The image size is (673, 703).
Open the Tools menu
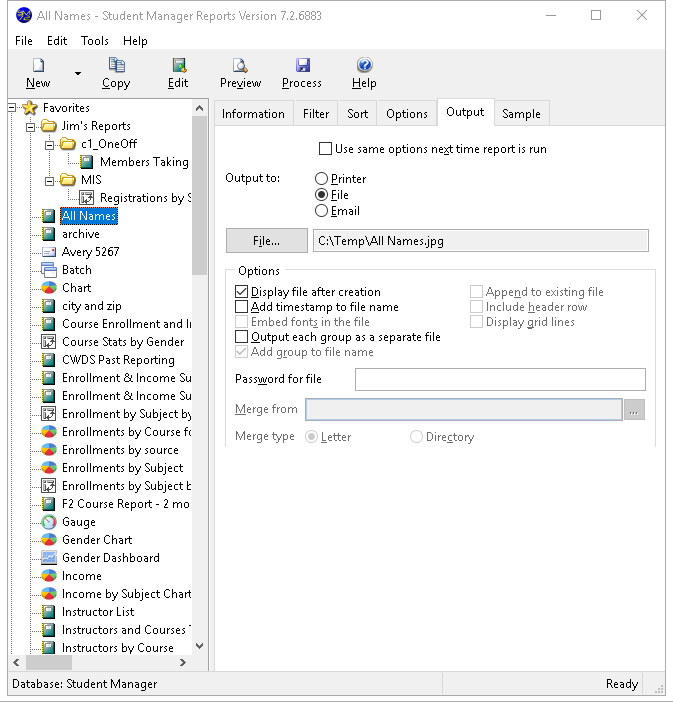pos(95,41)
